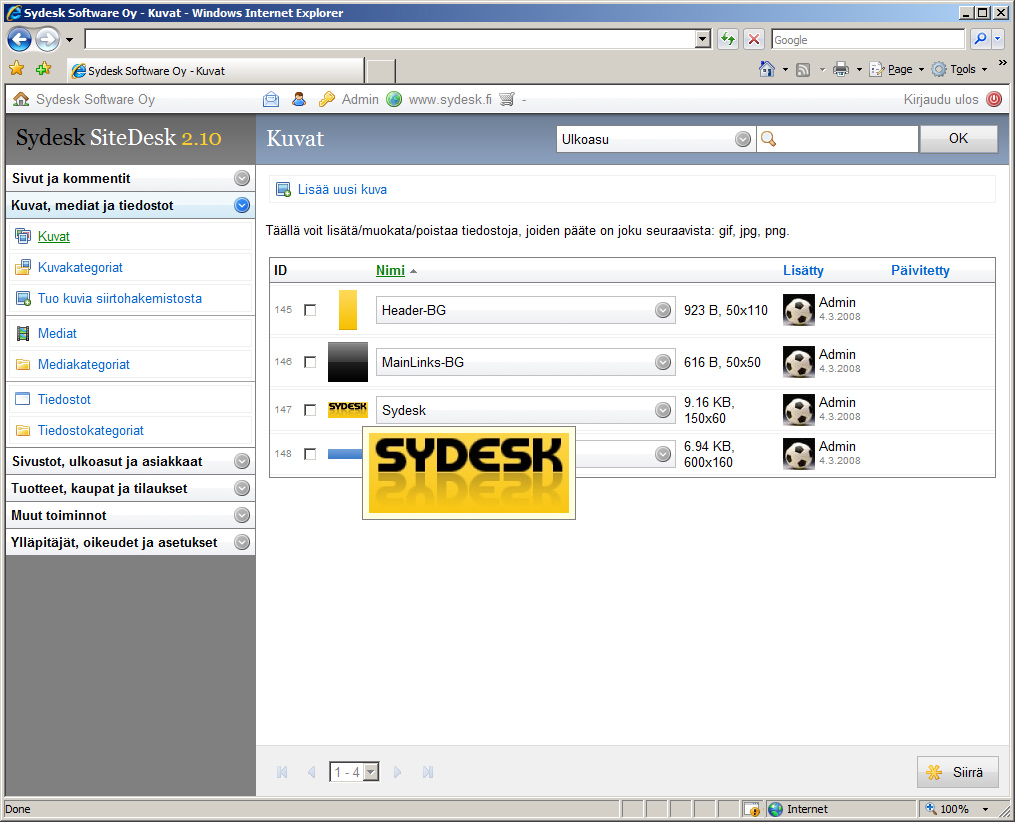Click the Sydesk Software Oy home icon

pos(21,99)
